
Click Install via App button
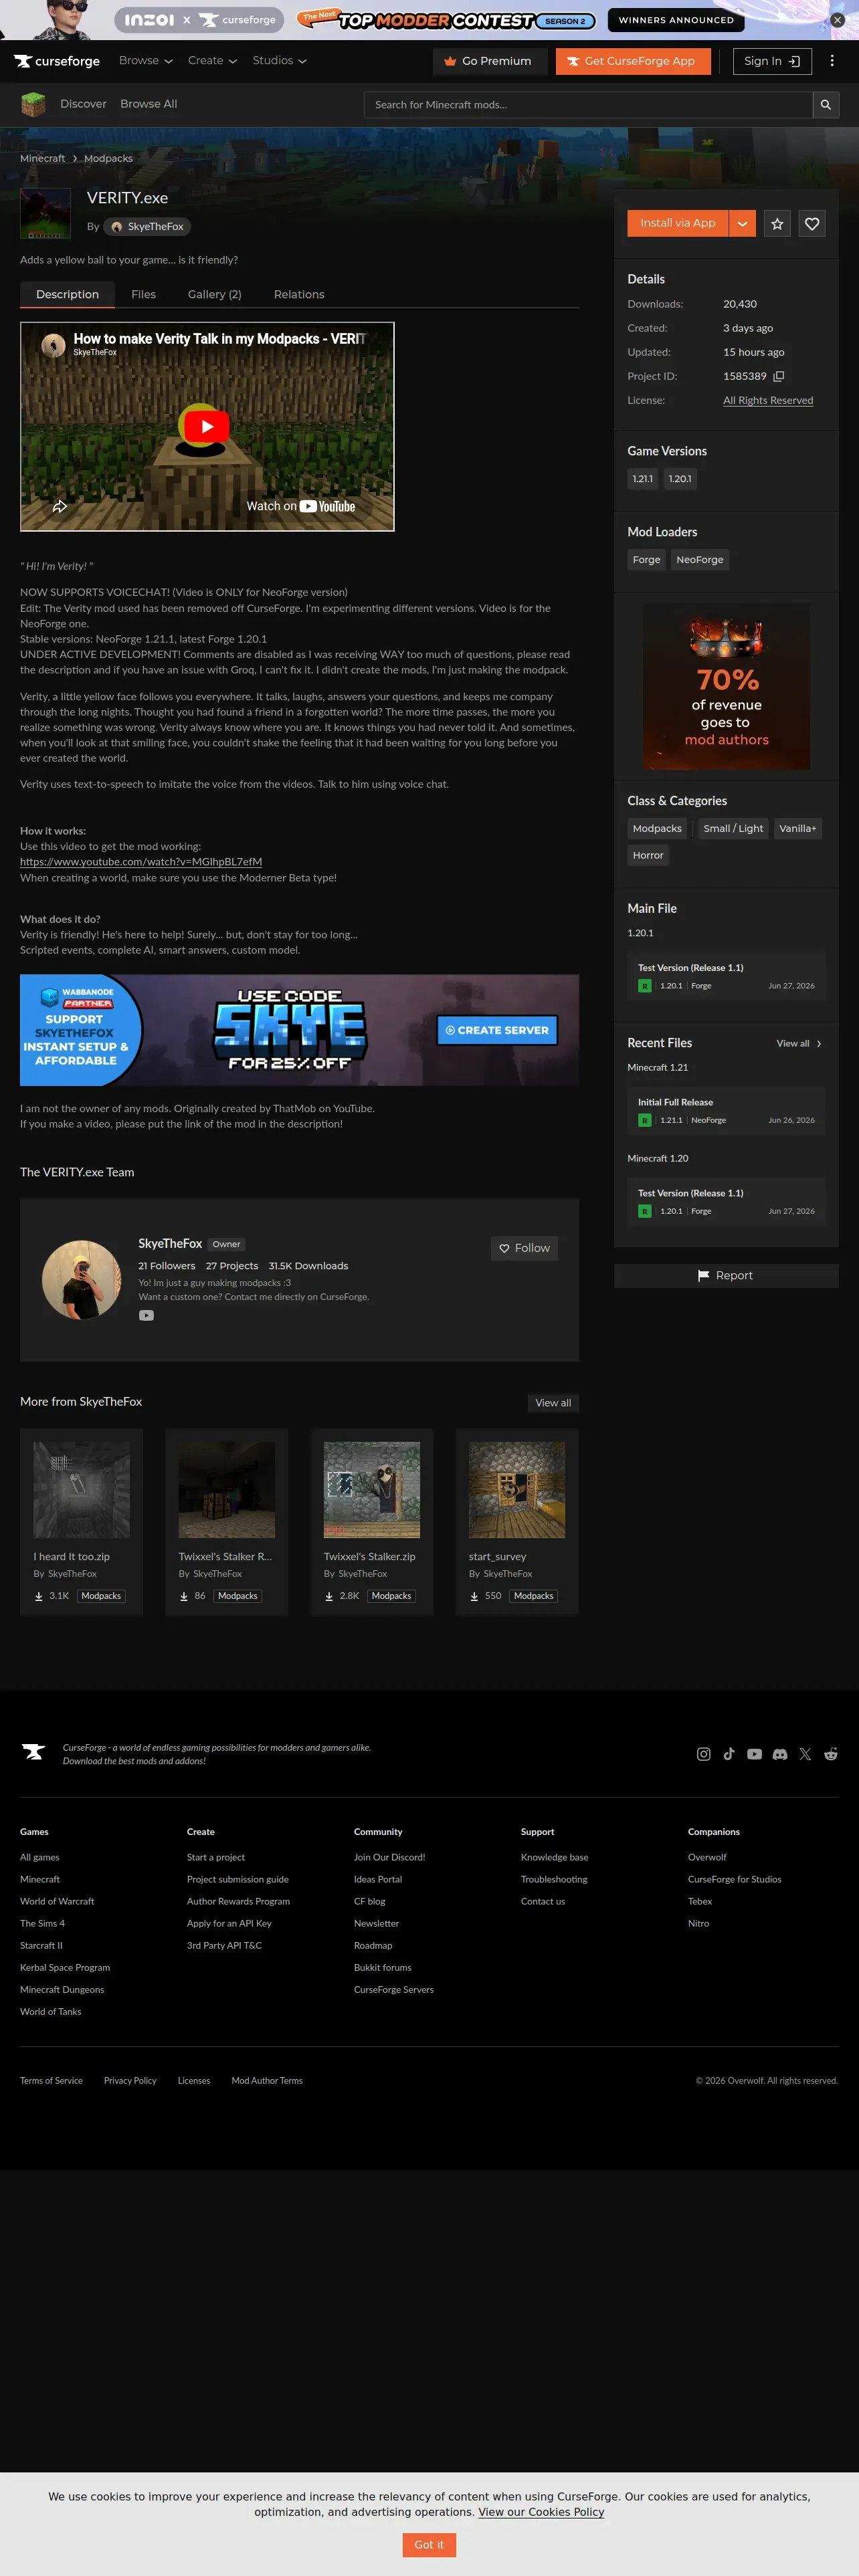678,224
